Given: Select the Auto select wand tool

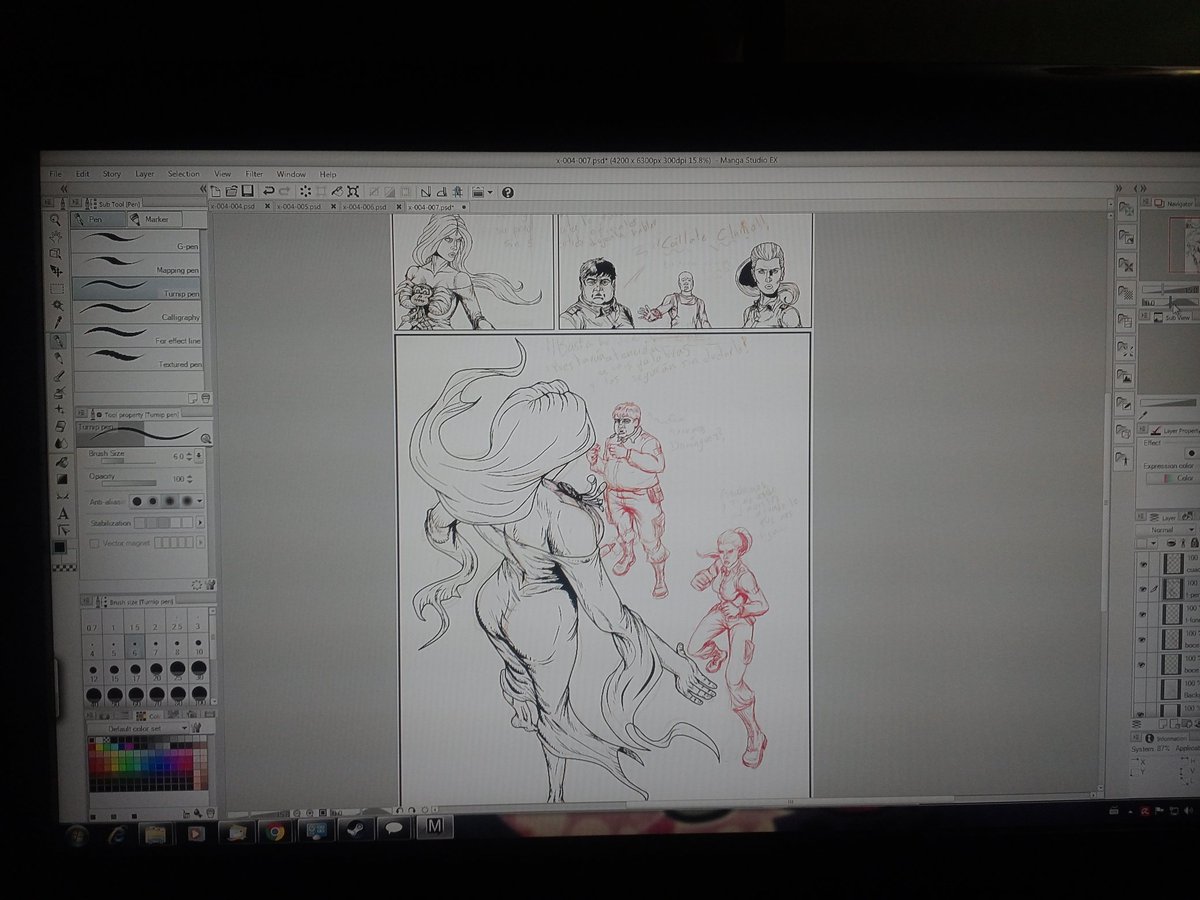Looking at the screenshot, I should point(58,305).
